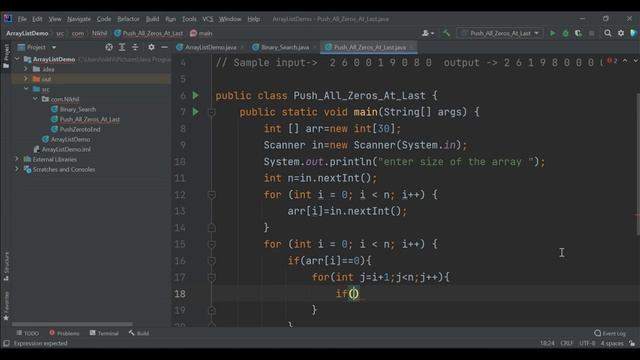
Task: Open Build tool window
Action: tap(139, 333)
